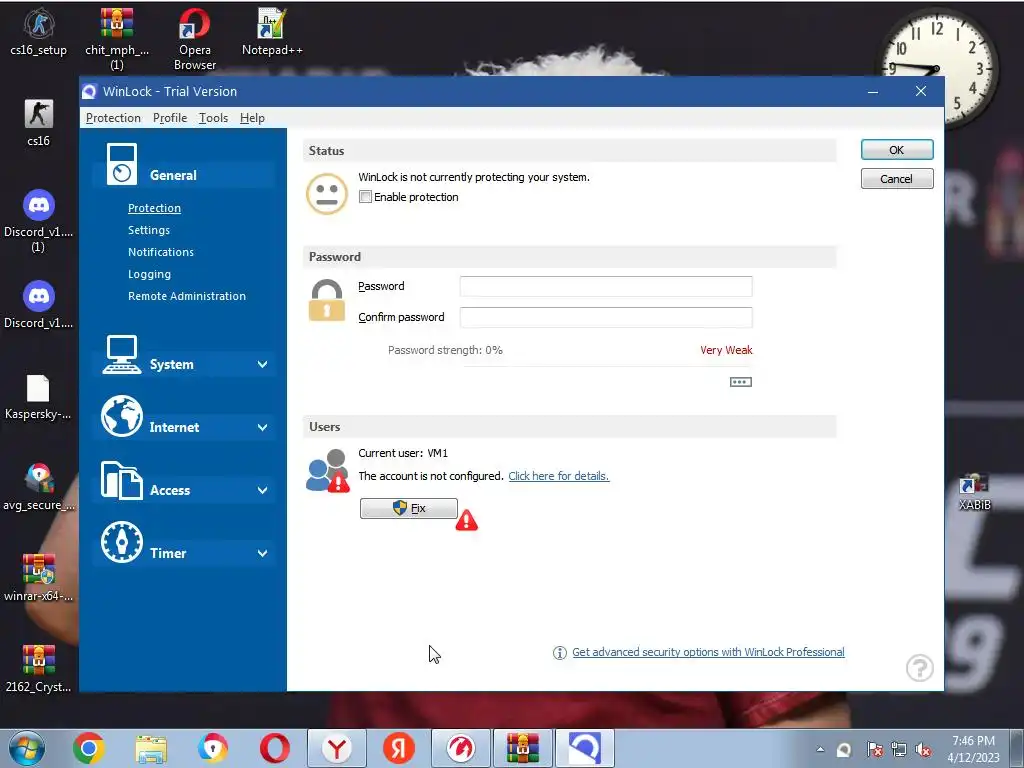1024x768 pixels.
Task: Click the Cancel button
Action: (x=897, y=179)
